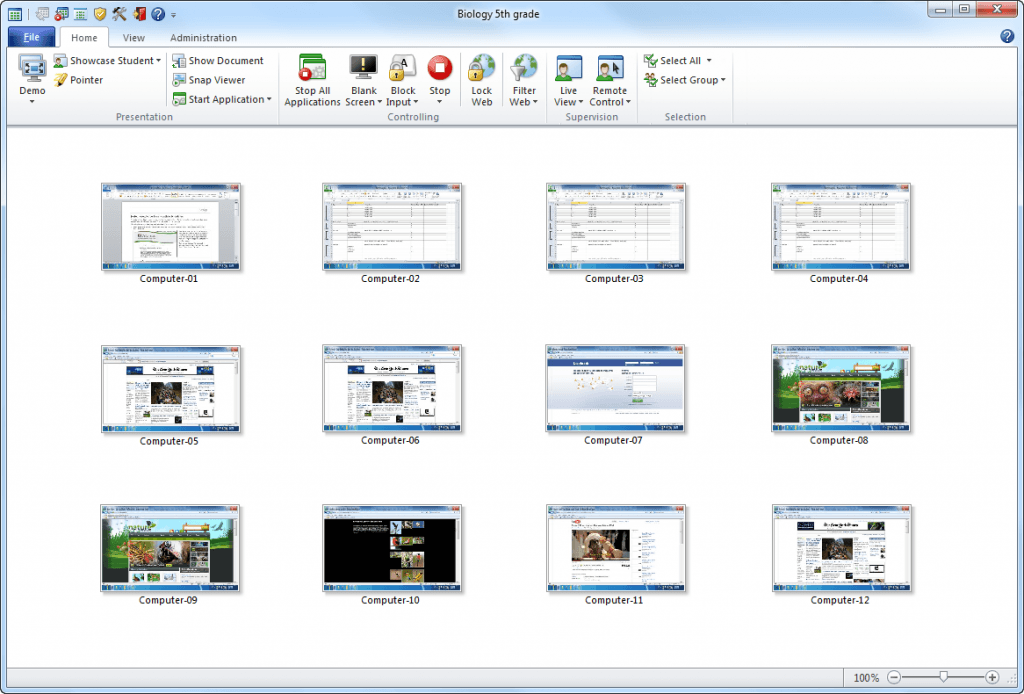Select the Computer-10 thumbnail
Viewport: 1024px width, 694px height.
click(x=392, y=548)
